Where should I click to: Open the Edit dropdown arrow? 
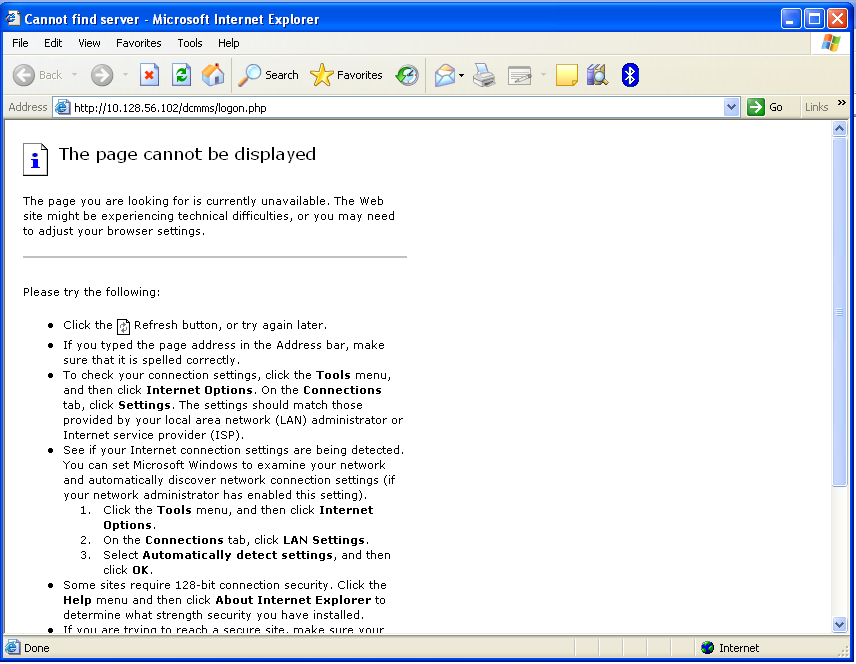(543, 75)
